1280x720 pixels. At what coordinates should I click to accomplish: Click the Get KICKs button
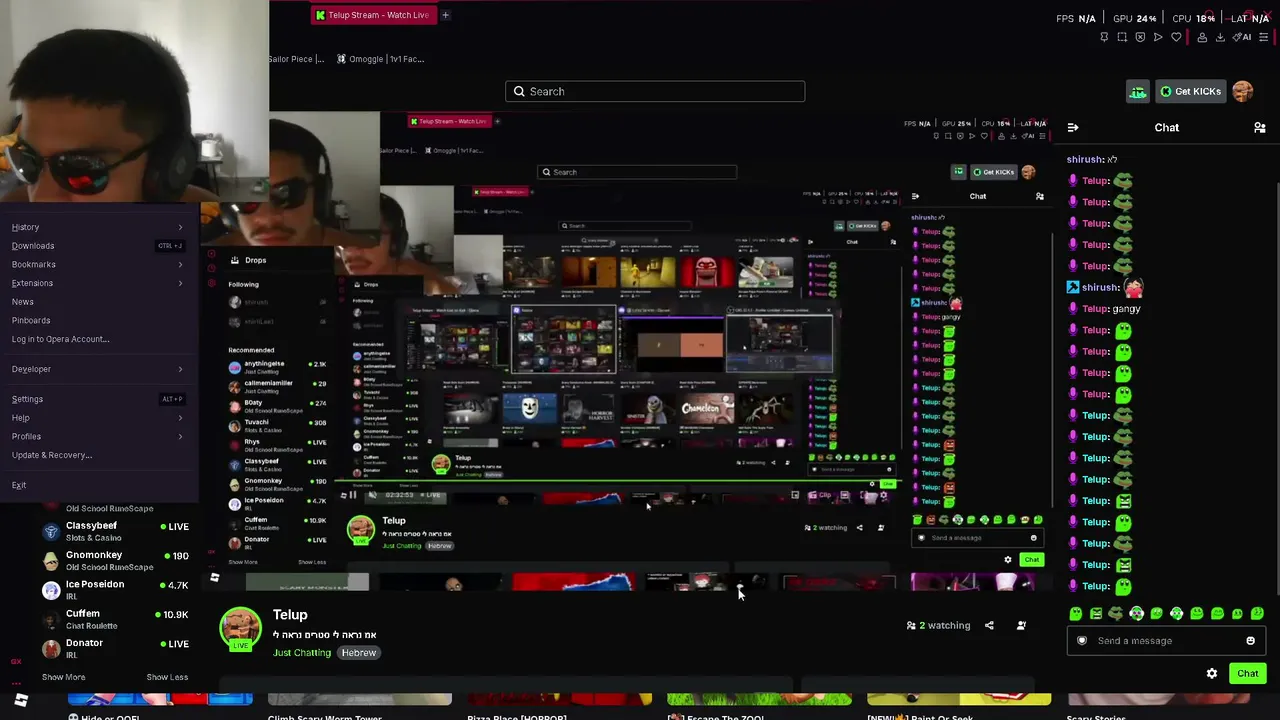pyautogui.click(x=1190, y=92)
